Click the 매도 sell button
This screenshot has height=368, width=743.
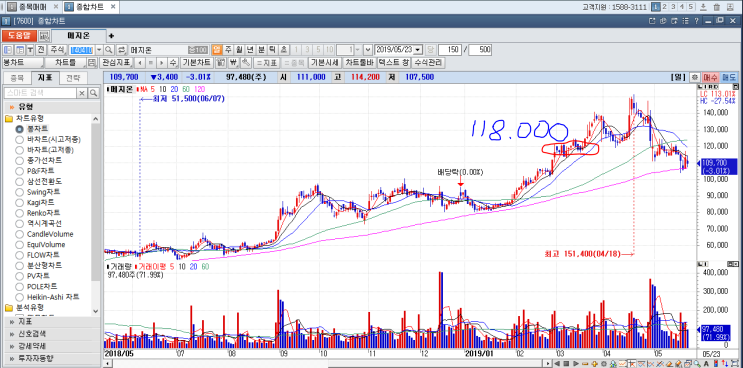click(x=729, y=77)
